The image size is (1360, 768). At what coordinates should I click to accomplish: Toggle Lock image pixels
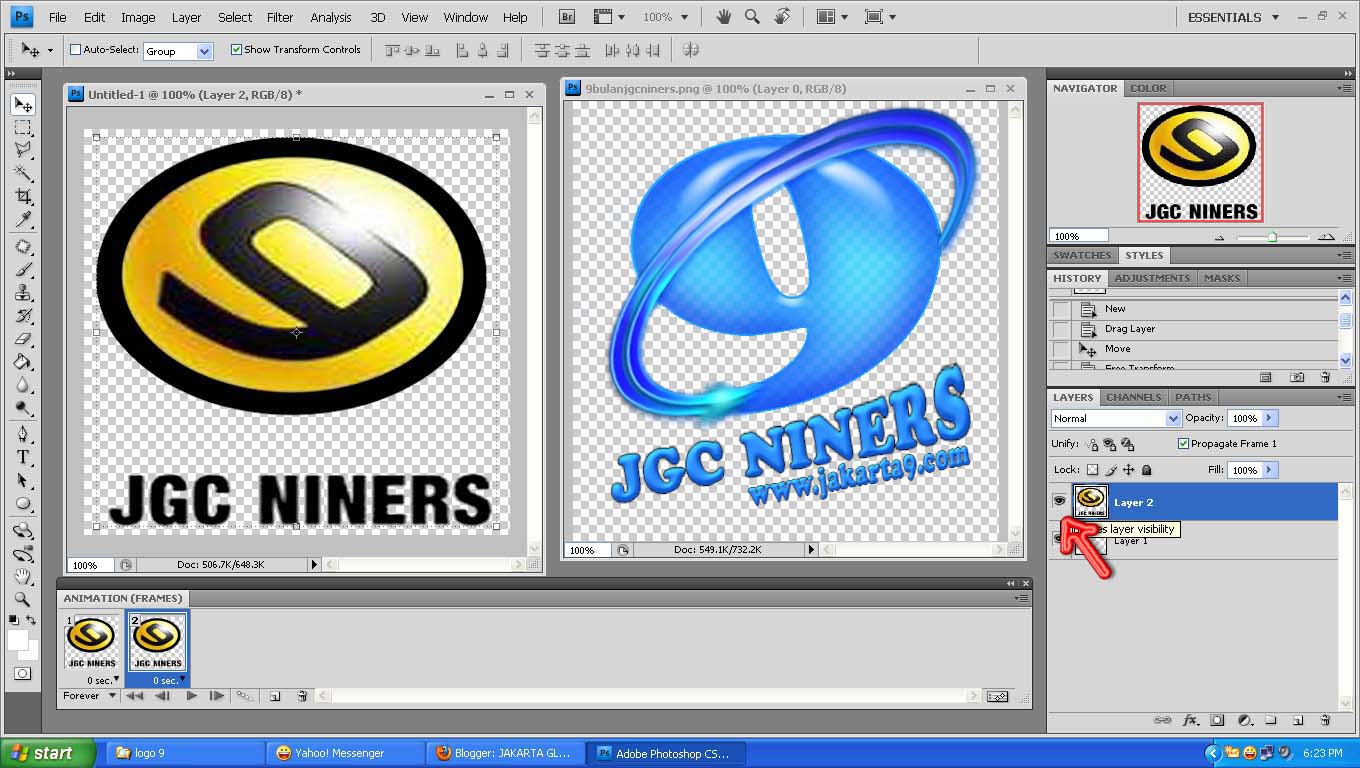point(1111,470)
